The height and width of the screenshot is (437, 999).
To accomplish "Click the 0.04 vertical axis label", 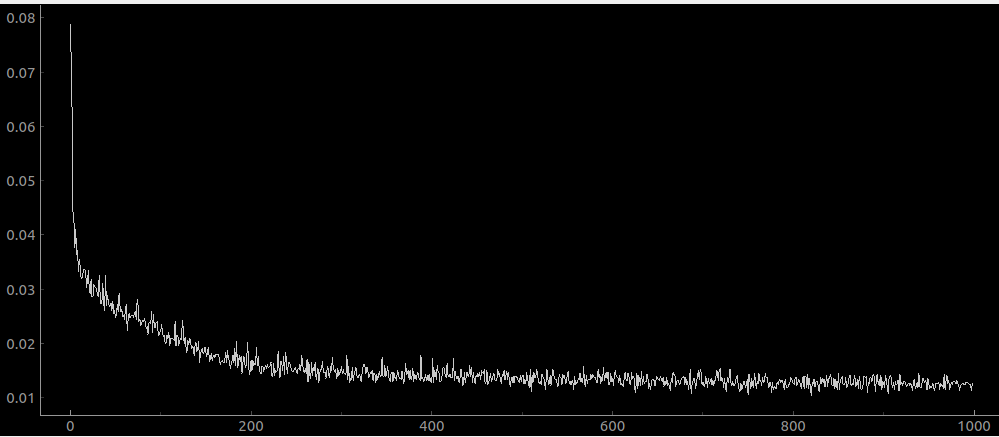I will (20, 235).
